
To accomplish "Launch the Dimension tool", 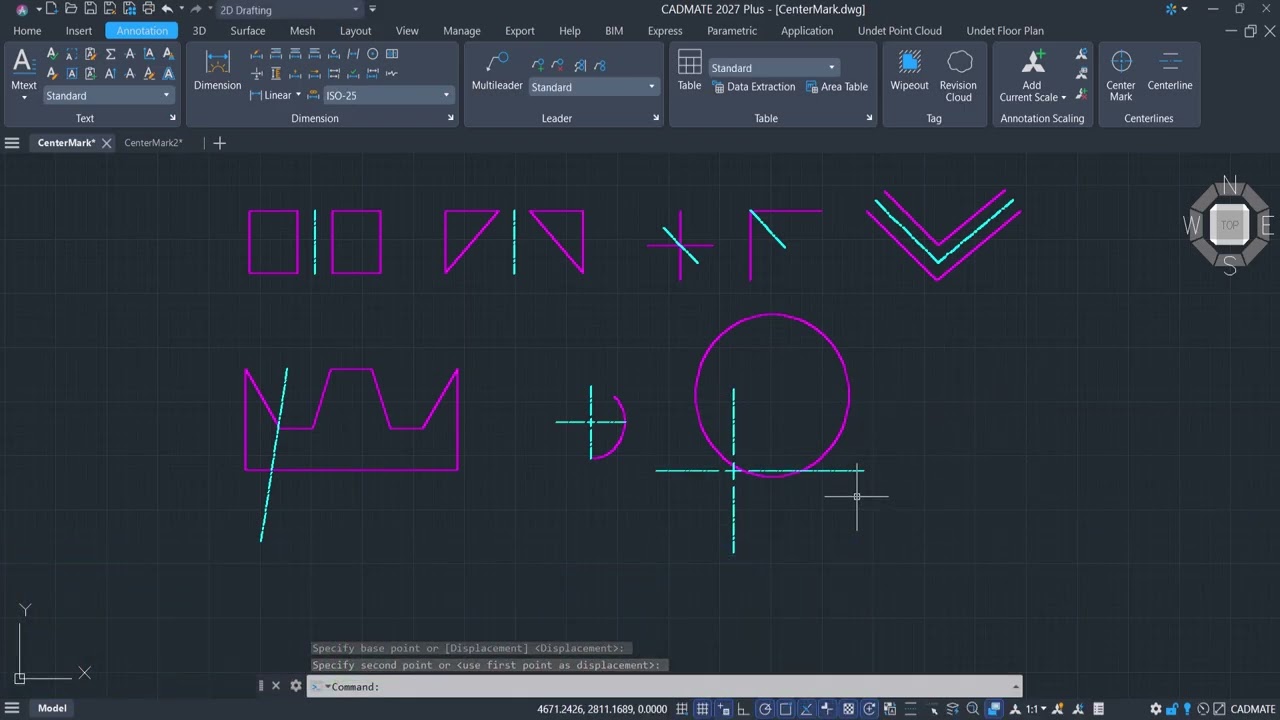I will tap(217, 70).
